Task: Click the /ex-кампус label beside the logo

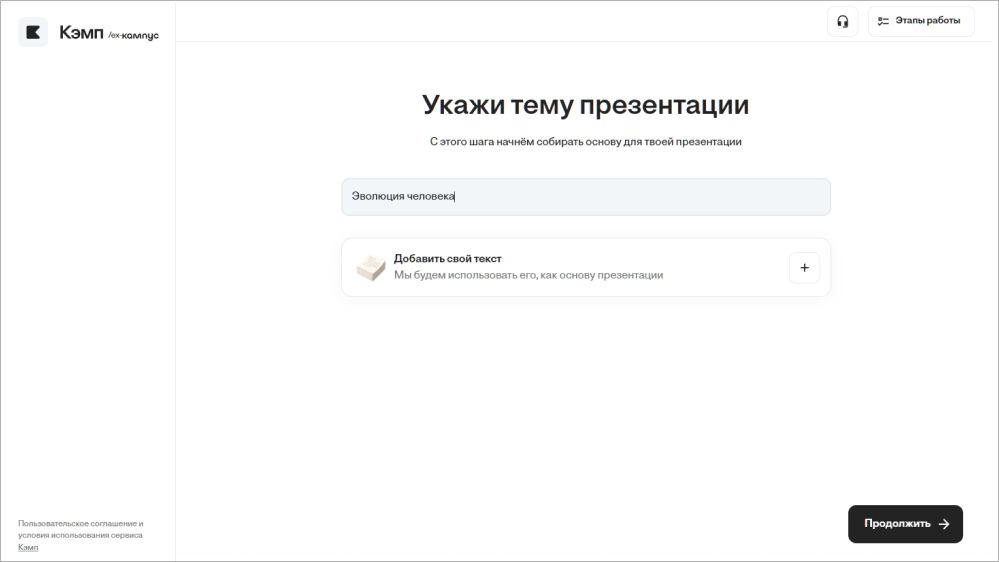Action: [133, 35]
